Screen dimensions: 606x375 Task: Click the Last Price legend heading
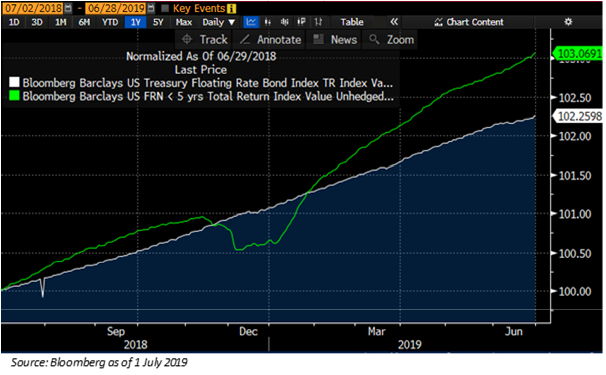[x=201, y=70]
